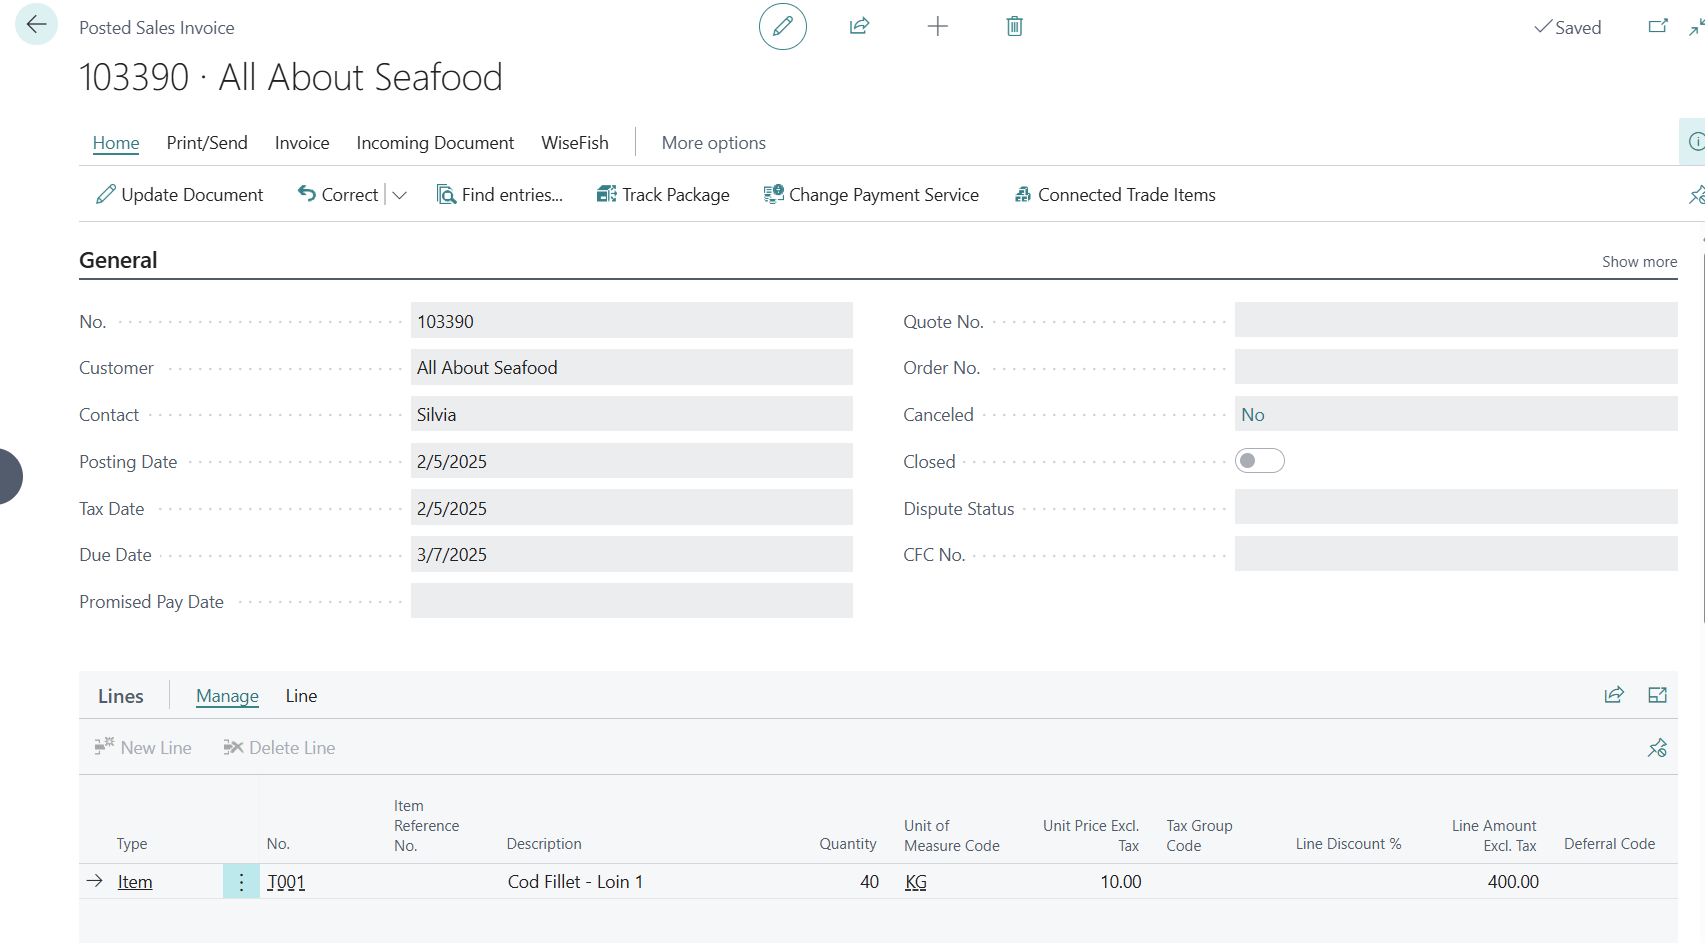Image resolution: width=1705 pixels, height=943 pixels.
Task: Expand the Lines section to full view
Action: 1657,695
